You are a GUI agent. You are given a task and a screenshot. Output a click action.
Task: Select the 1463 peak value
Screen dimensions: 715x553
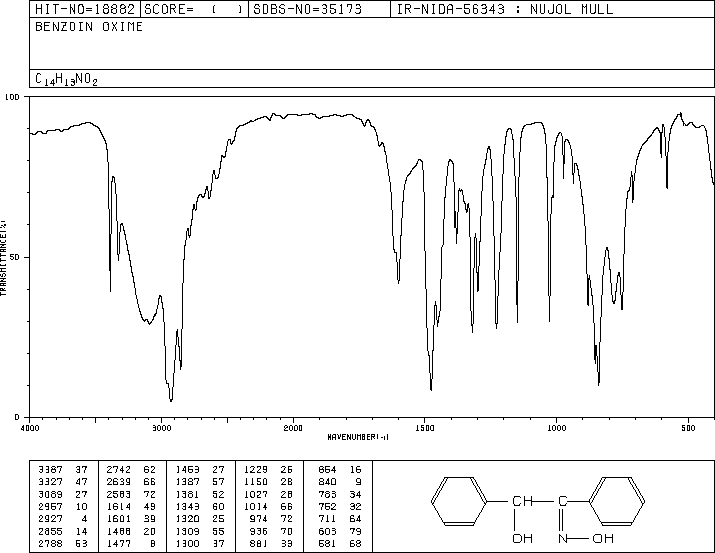pyautogui.click(x=187, y=470)
